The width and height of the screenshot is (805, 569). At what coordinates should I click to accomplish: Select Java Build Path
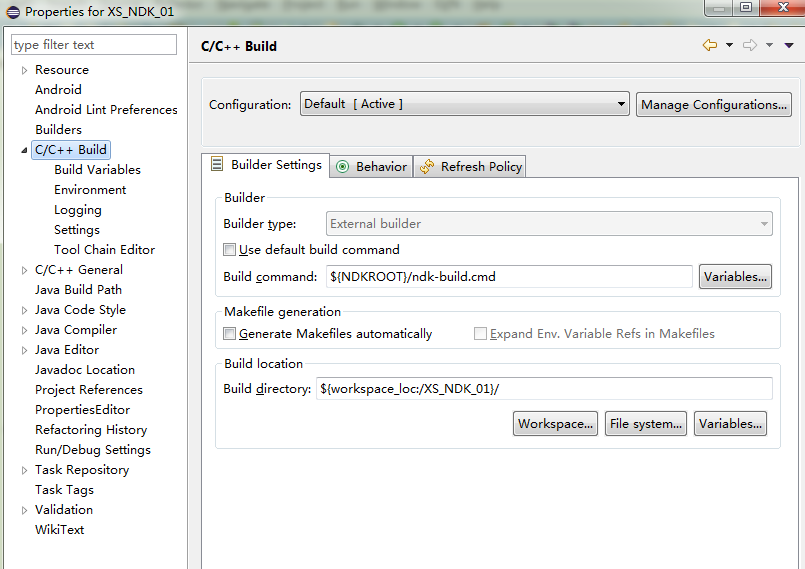[78, 290]
